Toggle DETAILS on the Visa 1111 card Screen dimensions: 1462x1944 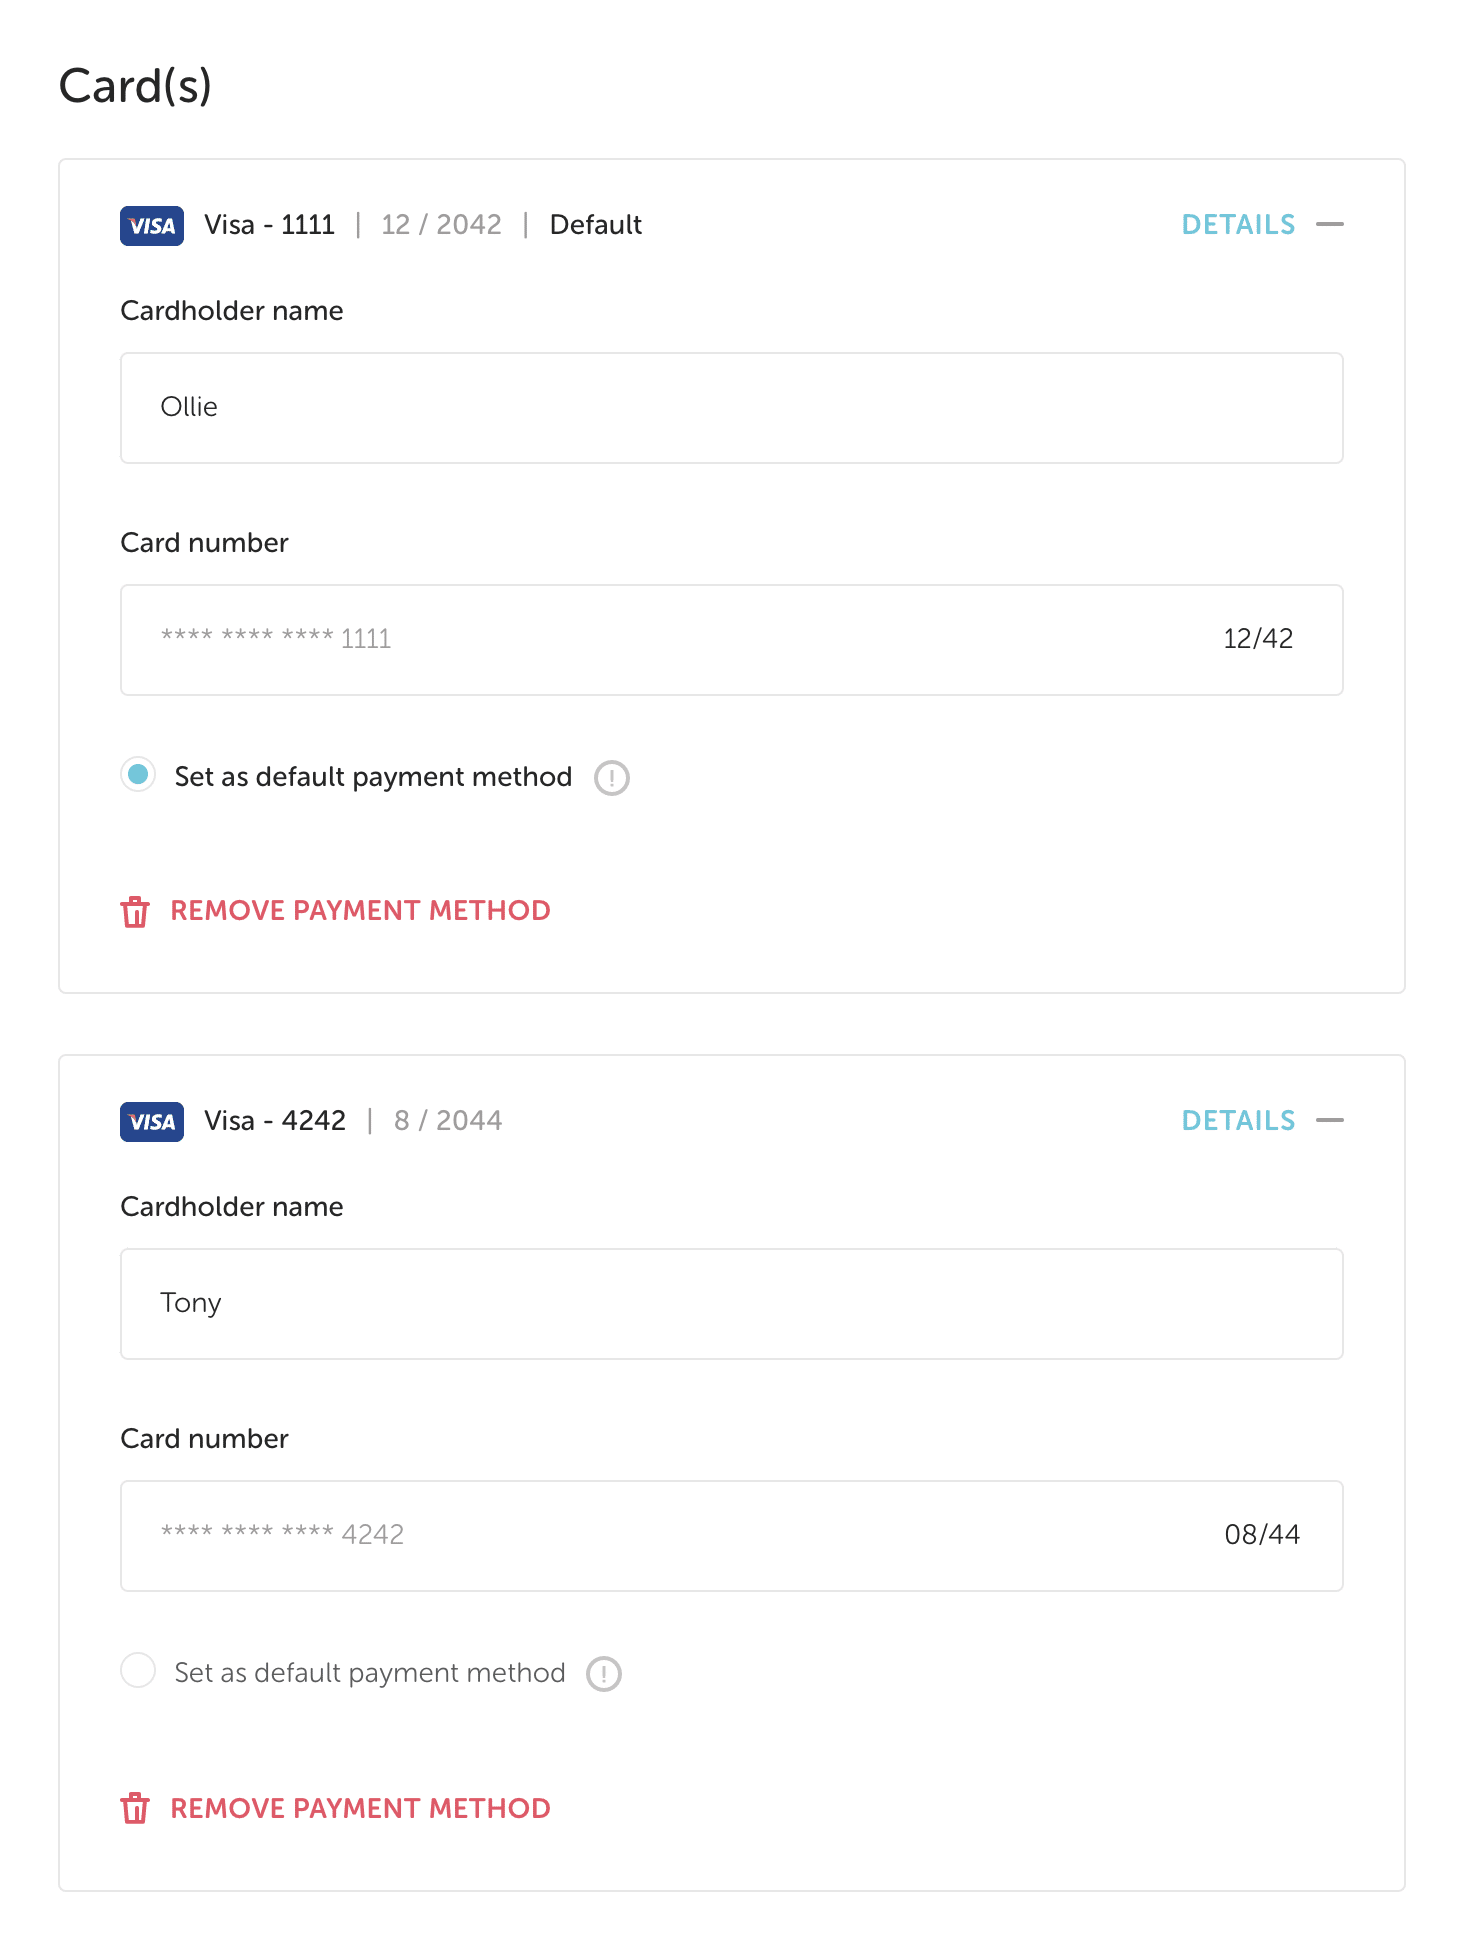click(1238, 225)
